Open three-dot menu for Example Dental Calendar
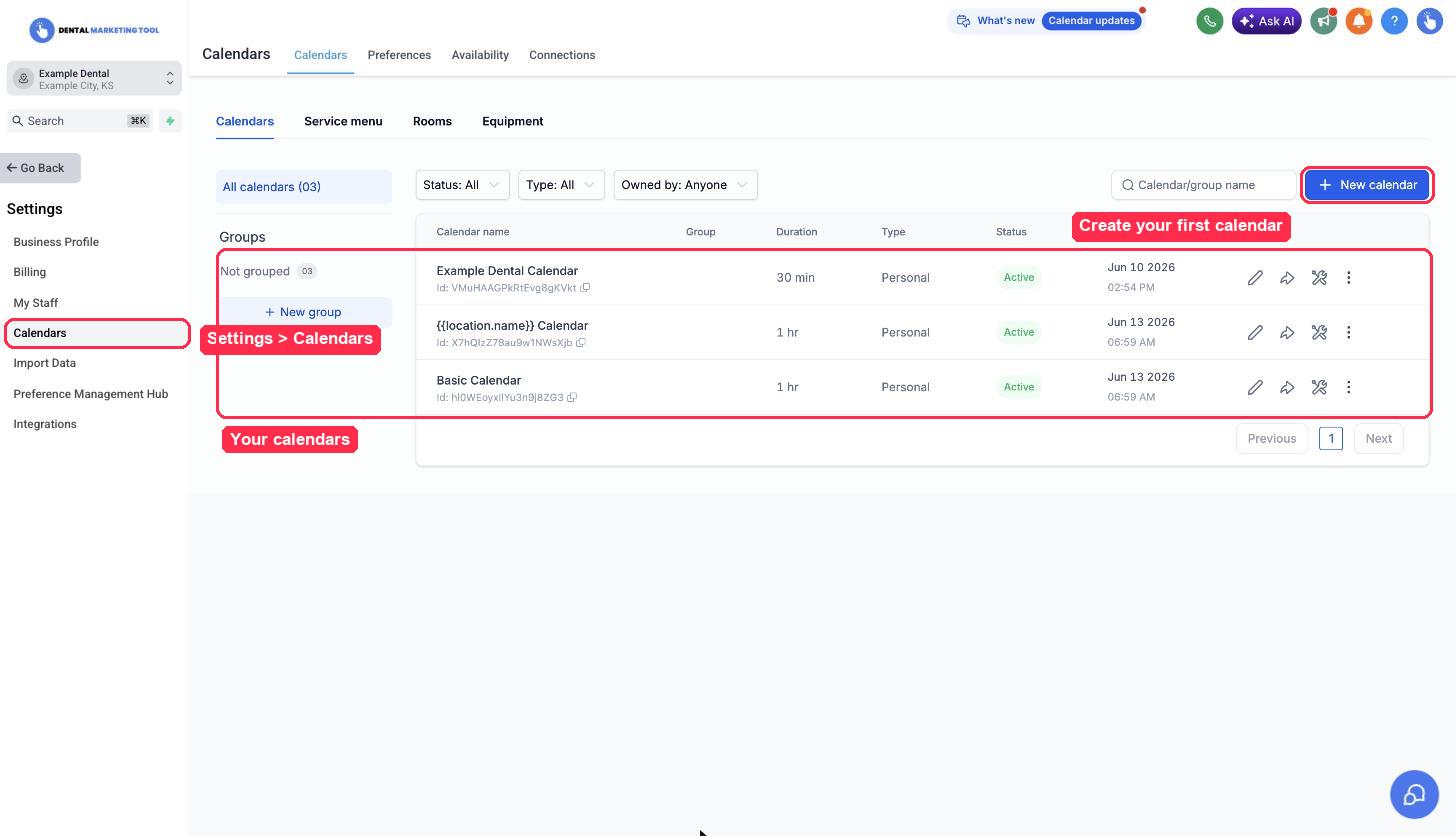1456x836 pixels. coord(1348,278)
